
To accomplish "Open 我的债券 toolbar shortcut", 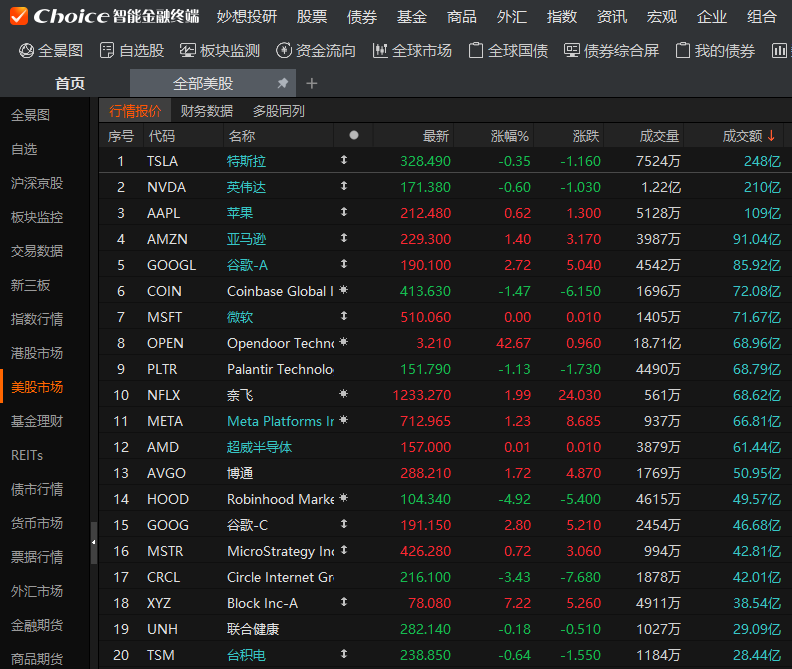I will tap(715, 51).
